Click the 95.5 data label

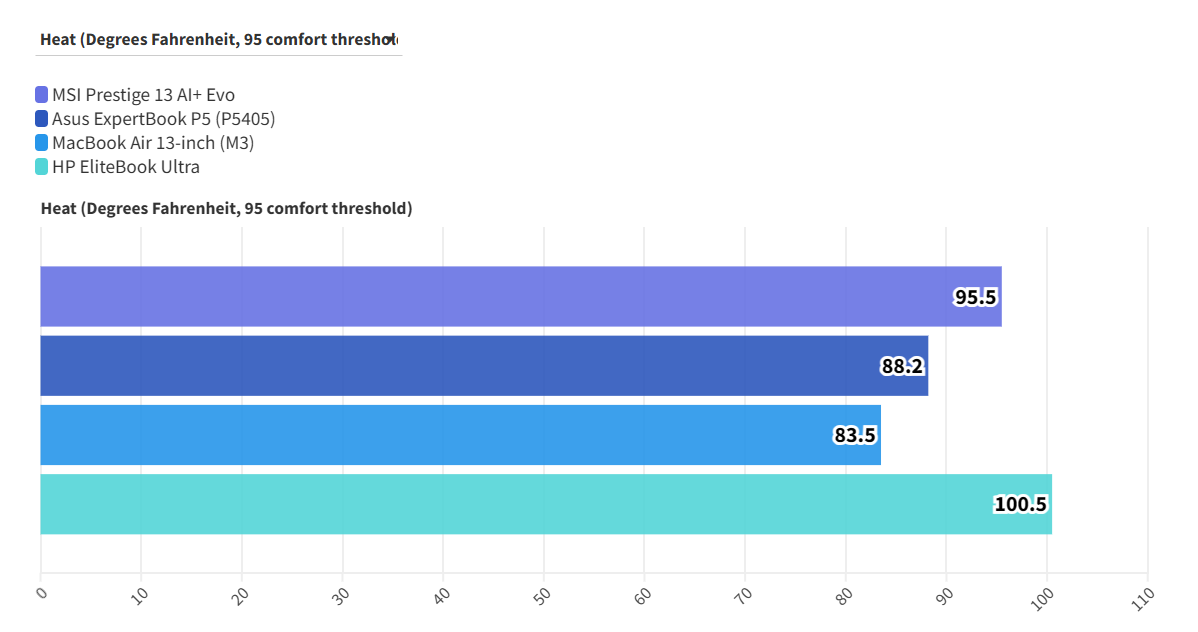pos(975,297)
